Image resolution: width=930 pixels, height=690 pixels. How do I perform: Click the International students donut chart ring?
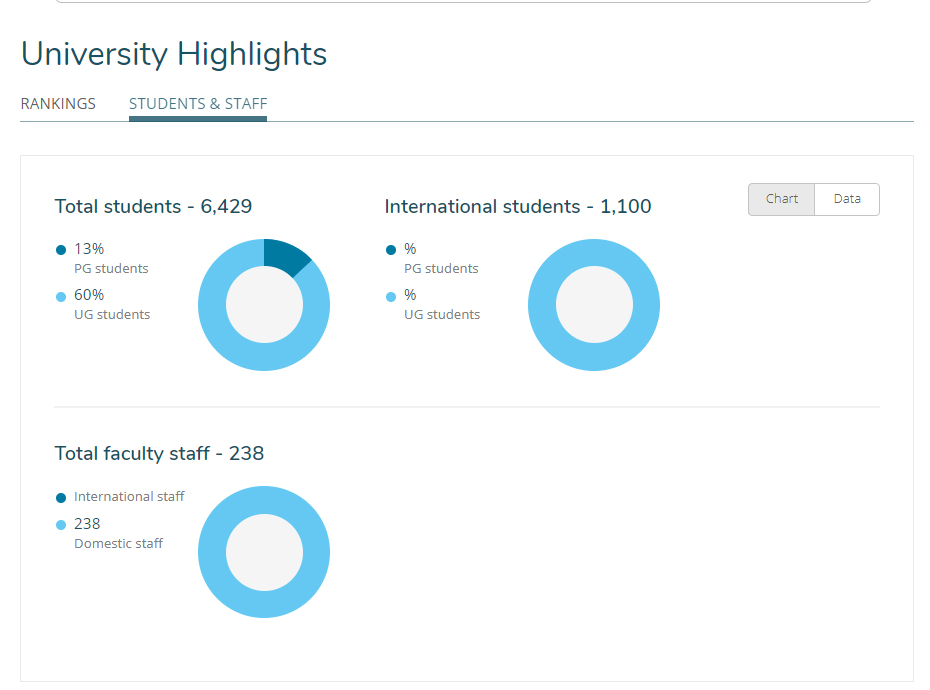click(x=542, y=305)
